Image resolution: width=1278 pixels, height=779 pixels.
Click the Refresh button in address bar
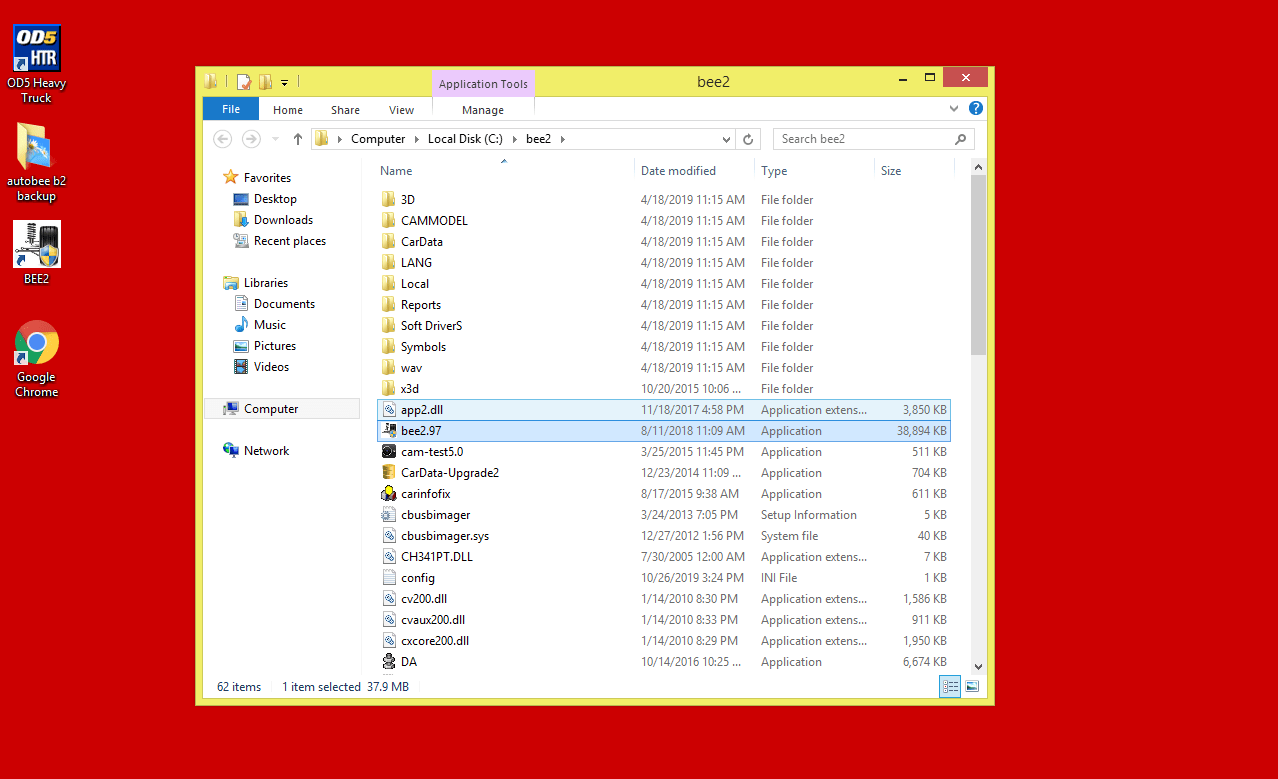748,139
